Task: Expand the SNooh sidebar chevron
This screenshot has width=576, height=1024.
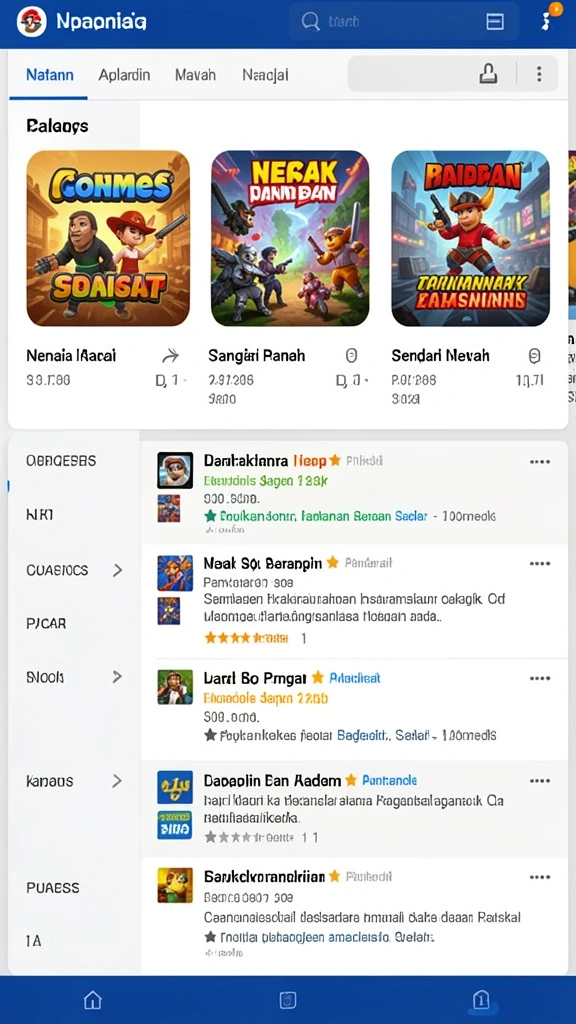Action: point(118,677)
